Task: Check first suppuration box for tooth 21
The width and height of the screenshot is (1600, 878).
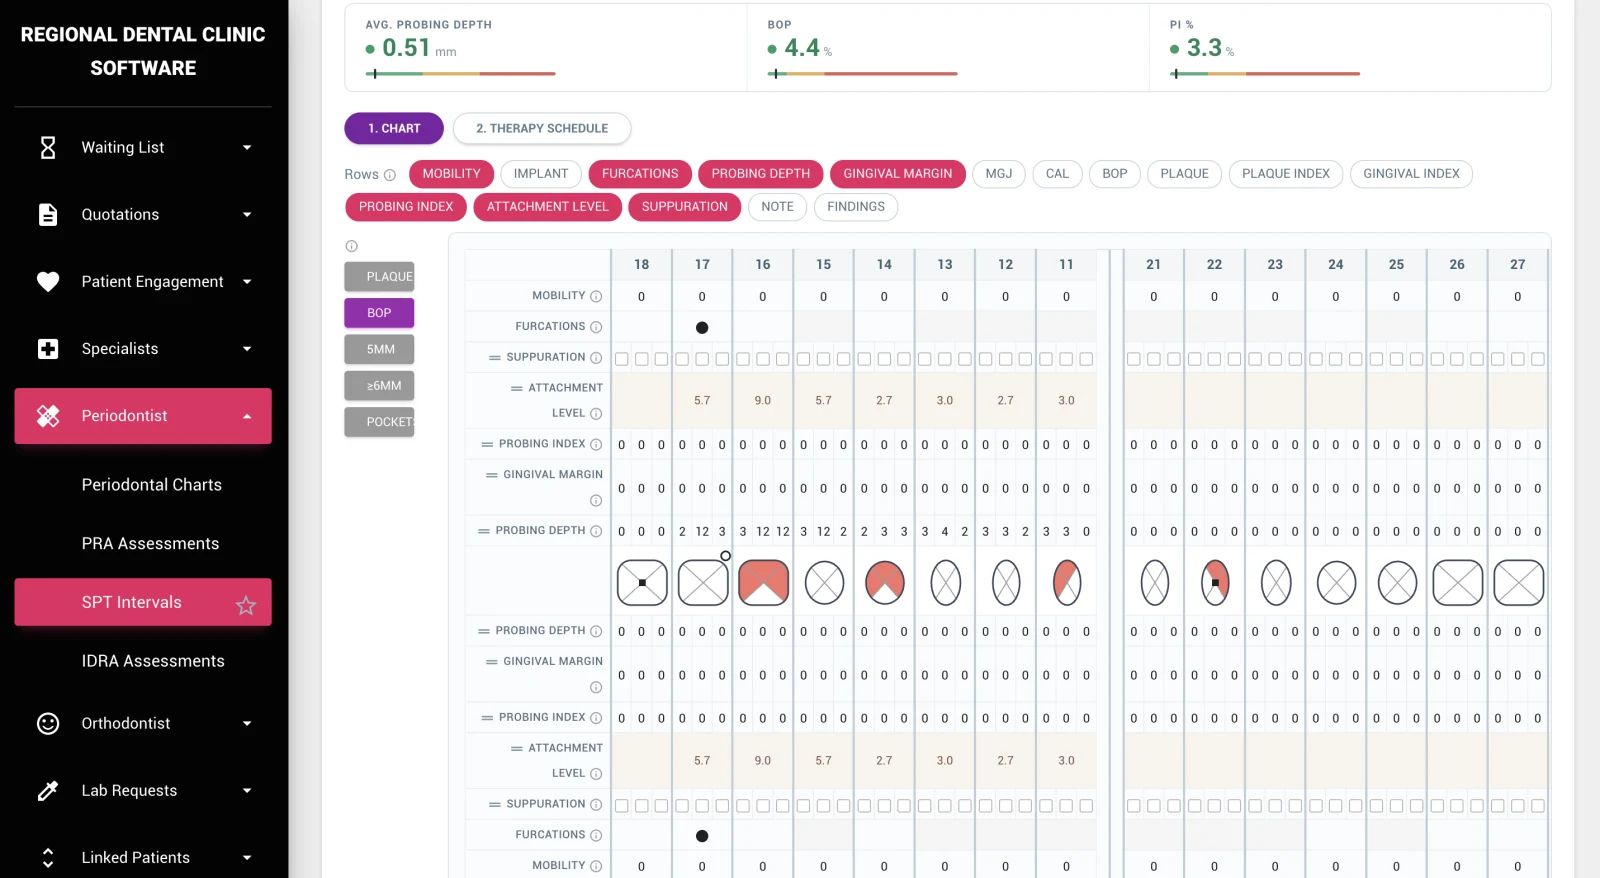Action: click(x=1134, y=359)
